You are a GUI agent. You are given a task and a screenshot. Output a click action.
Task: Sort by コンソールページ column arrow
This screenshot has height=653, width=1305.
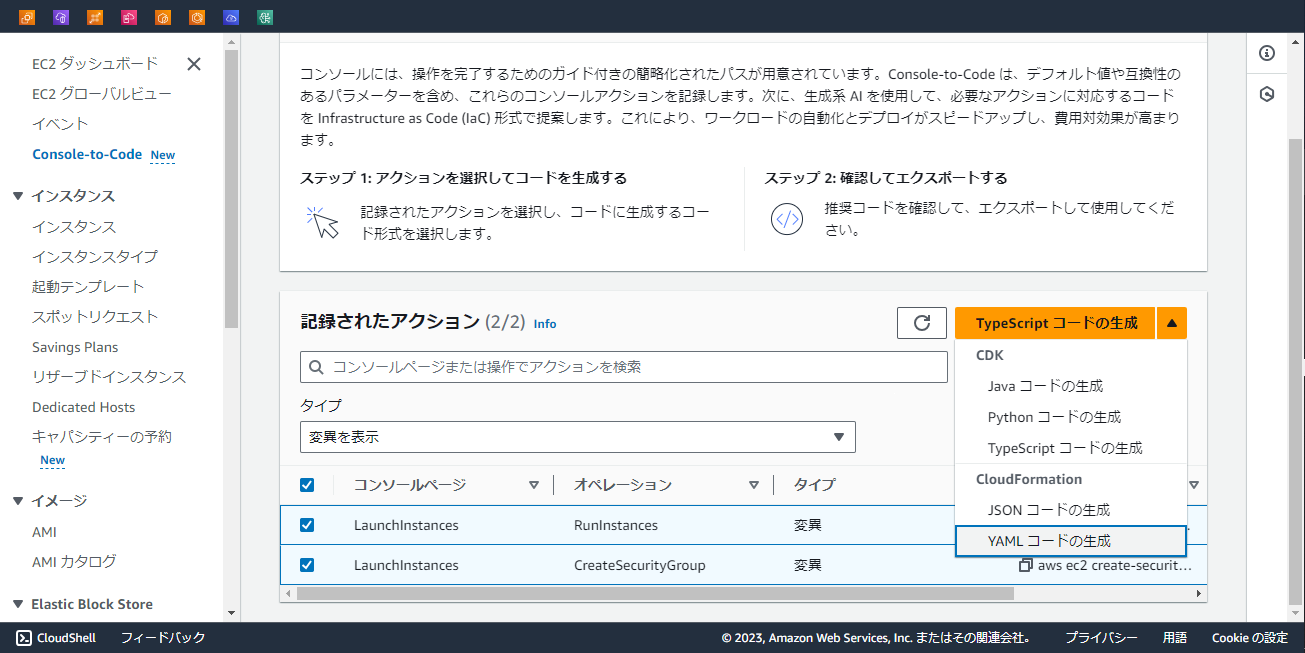tap(534, 485)
